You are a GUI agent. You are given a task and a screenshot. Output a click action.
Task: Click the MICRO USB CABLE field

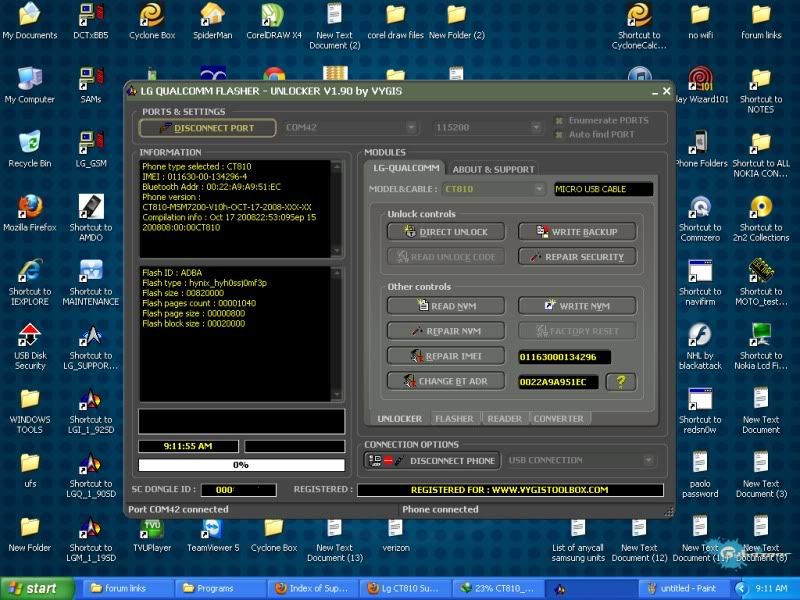pos(603,189)
